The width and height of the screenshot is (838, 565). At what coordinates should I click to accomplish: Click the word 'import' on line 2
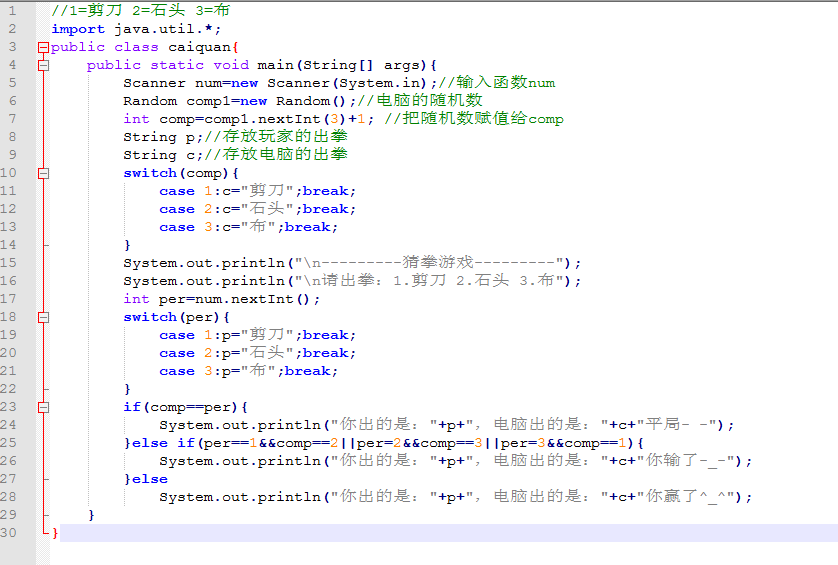click(x=78, y=29)
